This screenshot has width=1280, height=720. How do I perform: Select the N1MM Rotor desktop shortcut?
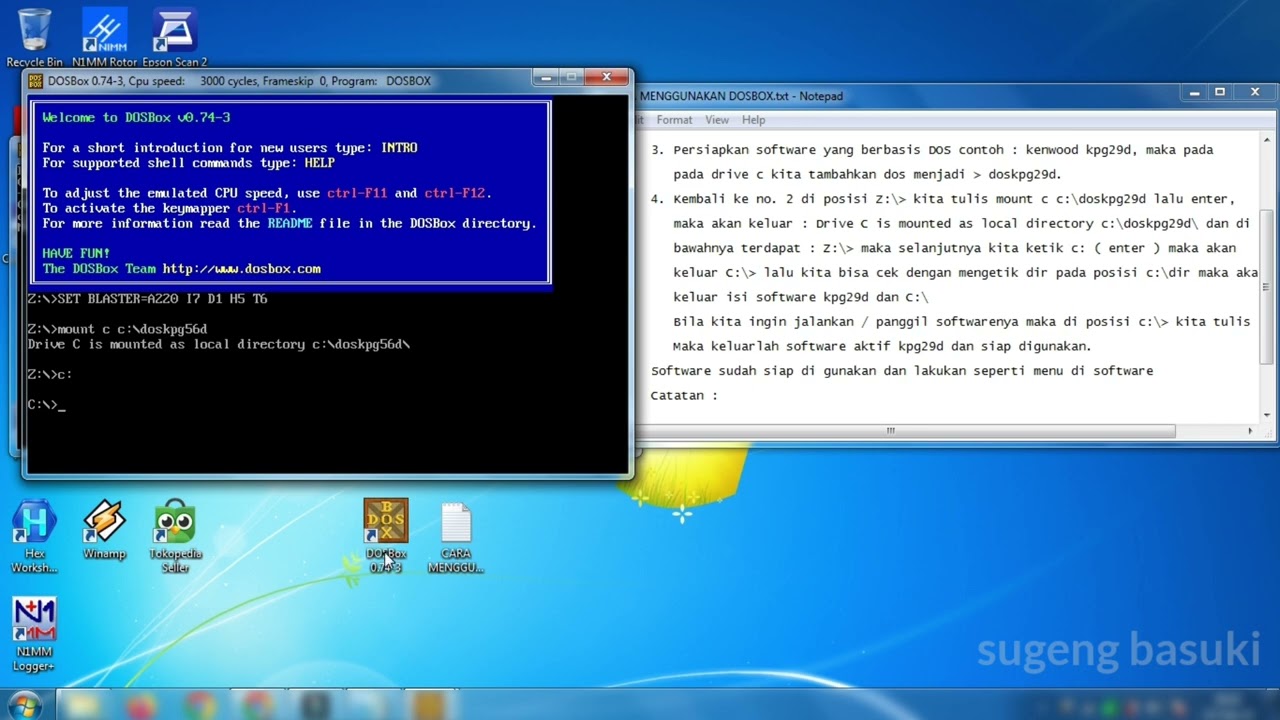(104, 38)
